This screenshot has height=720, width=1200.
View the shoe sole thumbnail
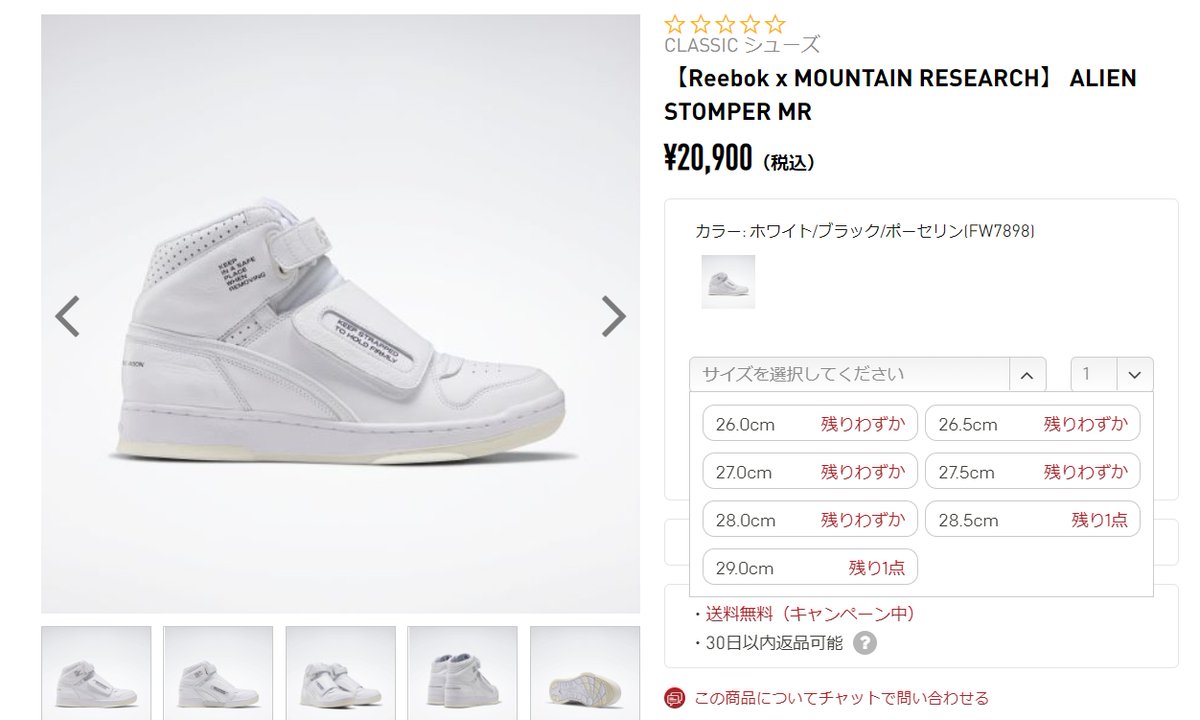click(x=585, y=673)
